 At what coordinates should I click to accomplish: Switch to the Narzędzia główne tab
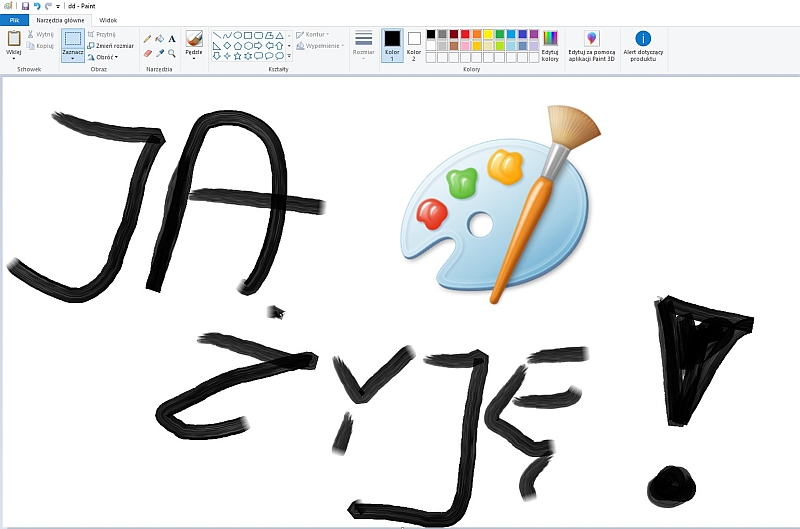(60, 20)
